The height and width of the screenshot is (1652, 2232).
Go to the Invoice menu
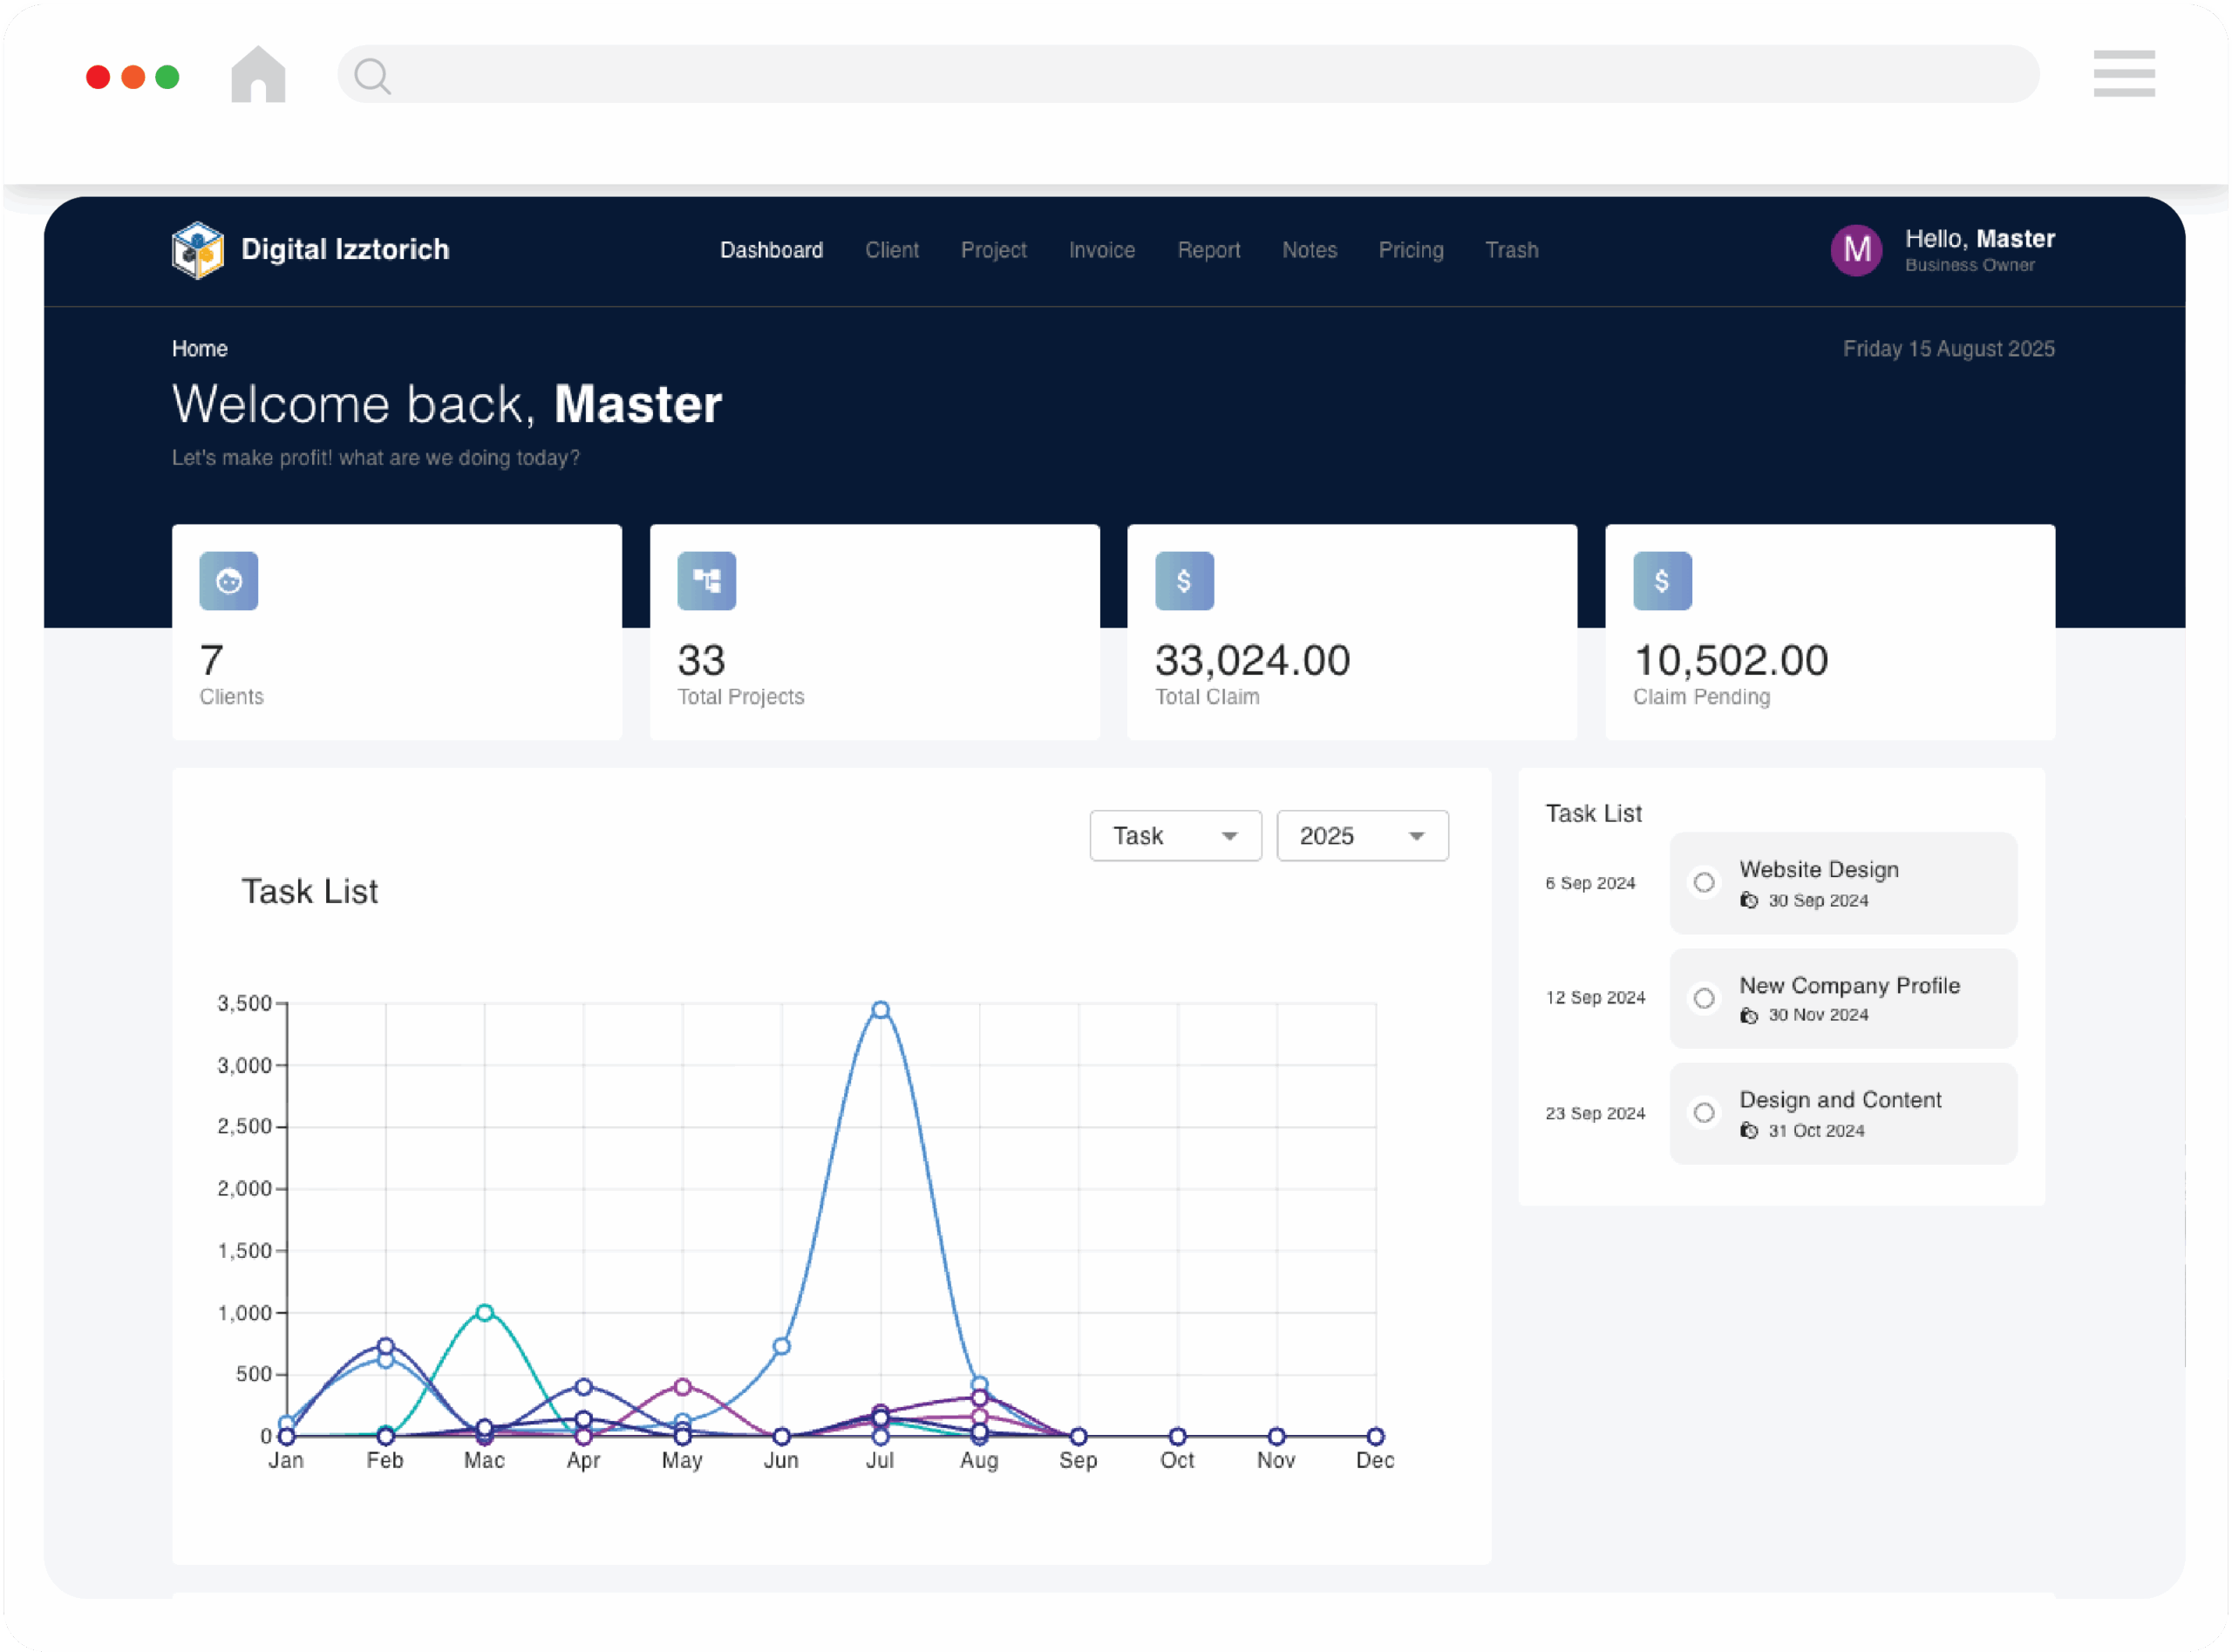click(x=1101, y=250)
